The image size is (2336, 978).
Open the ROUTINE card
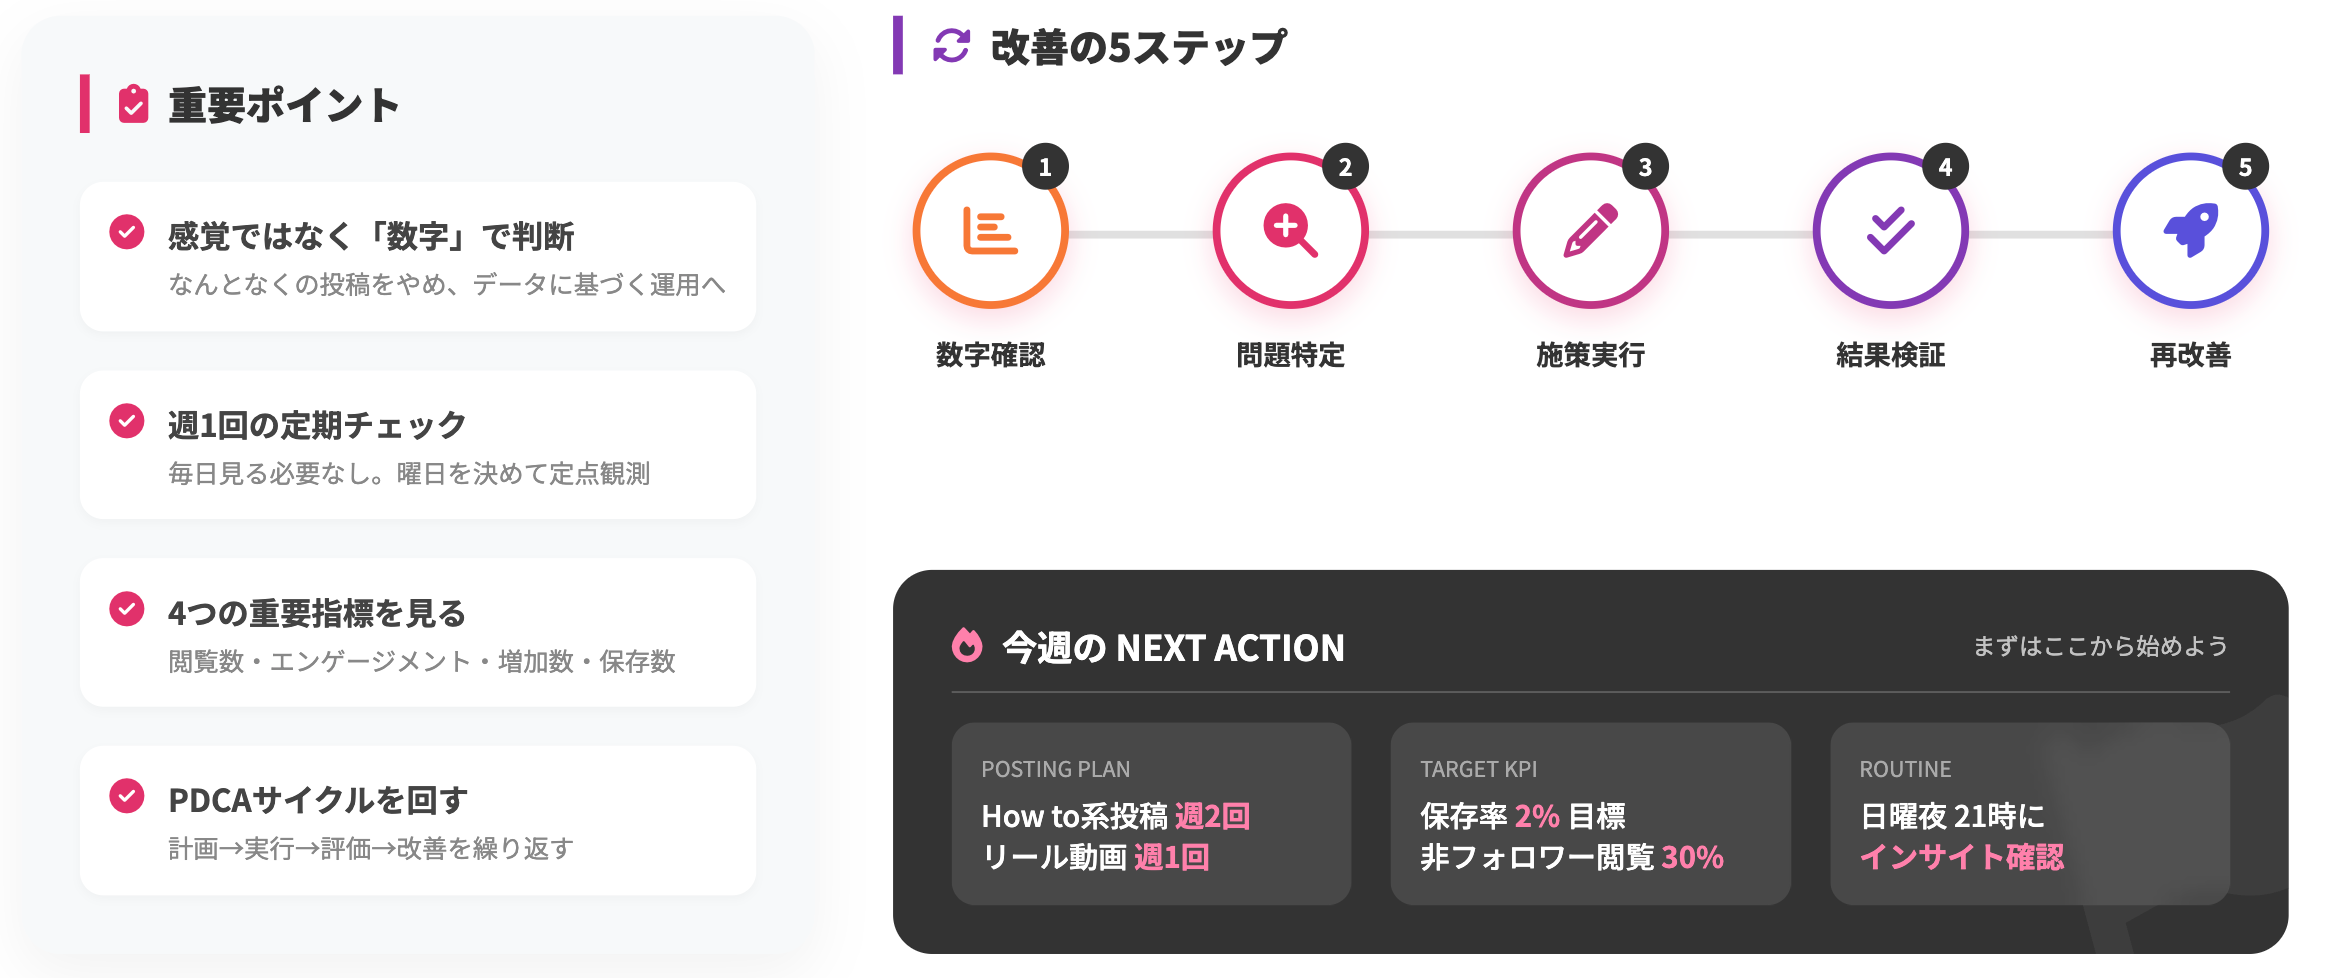tap(2029, 813)
